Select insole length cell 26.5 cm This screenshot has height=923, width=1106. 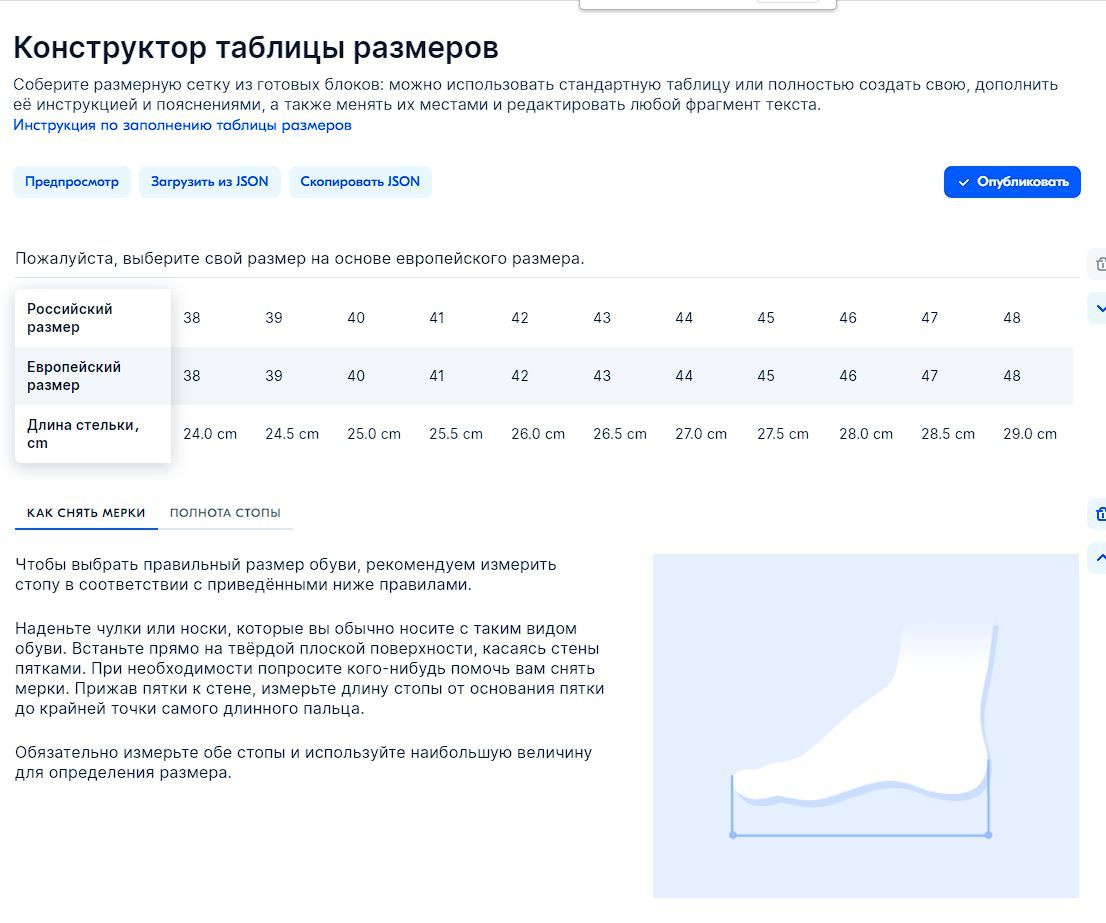pos(620,434)
